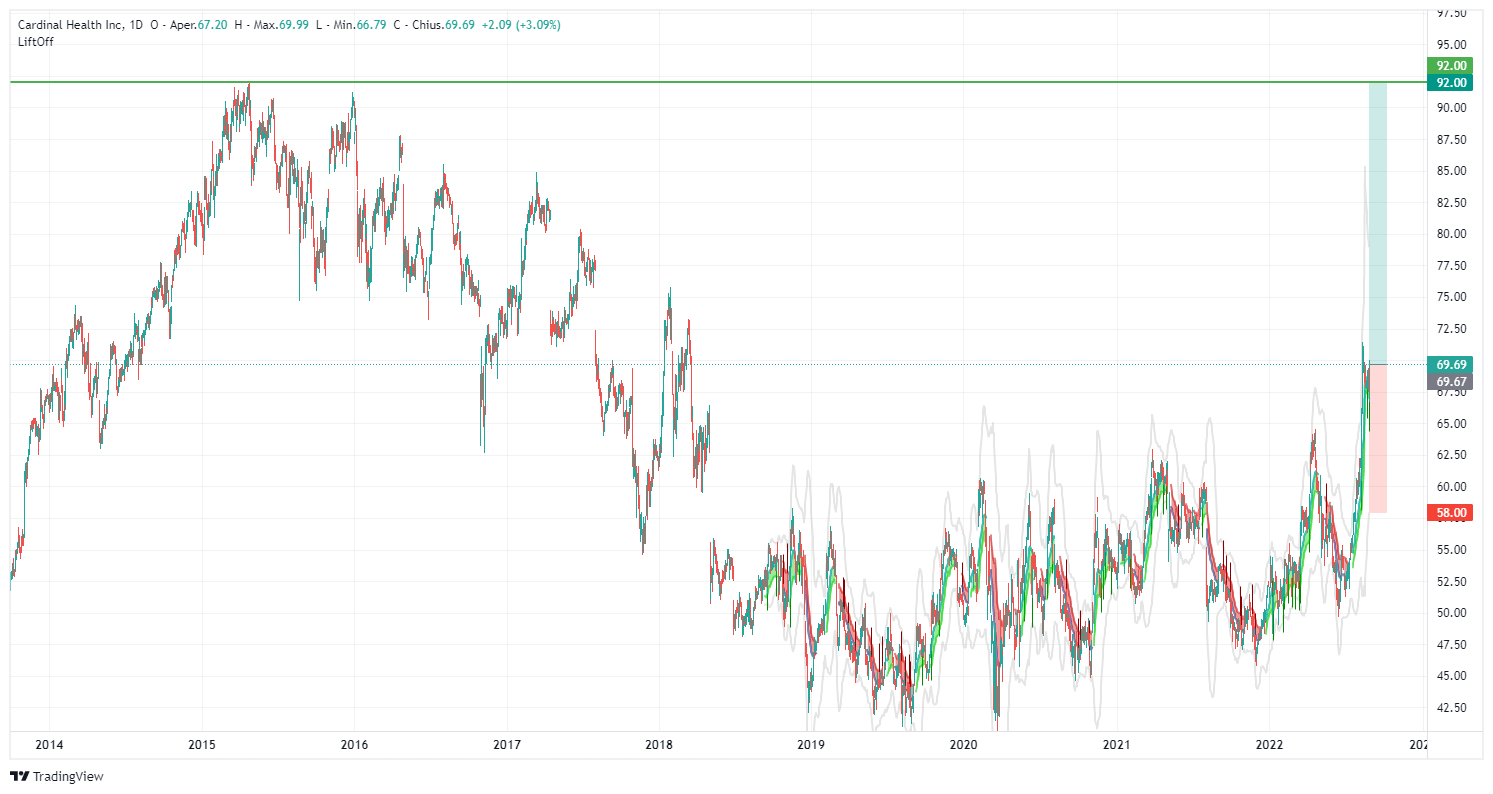Click the 52.50 price scale label
Image resolution: width=1493 pixels, height=794 pixels.
1451,582
